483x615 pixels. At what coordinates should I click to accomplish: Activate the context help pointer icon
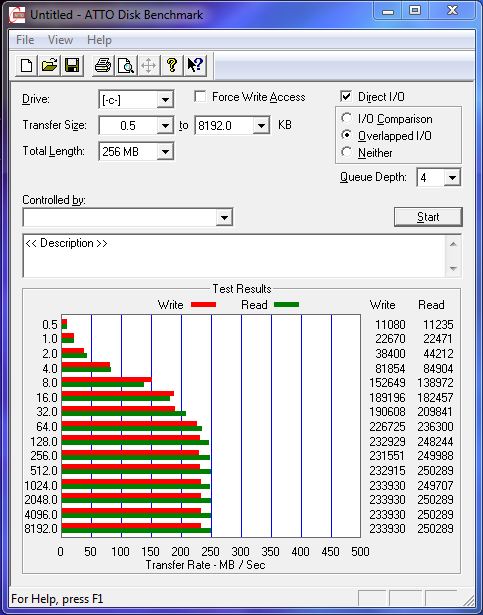click(x=195, y=65)
